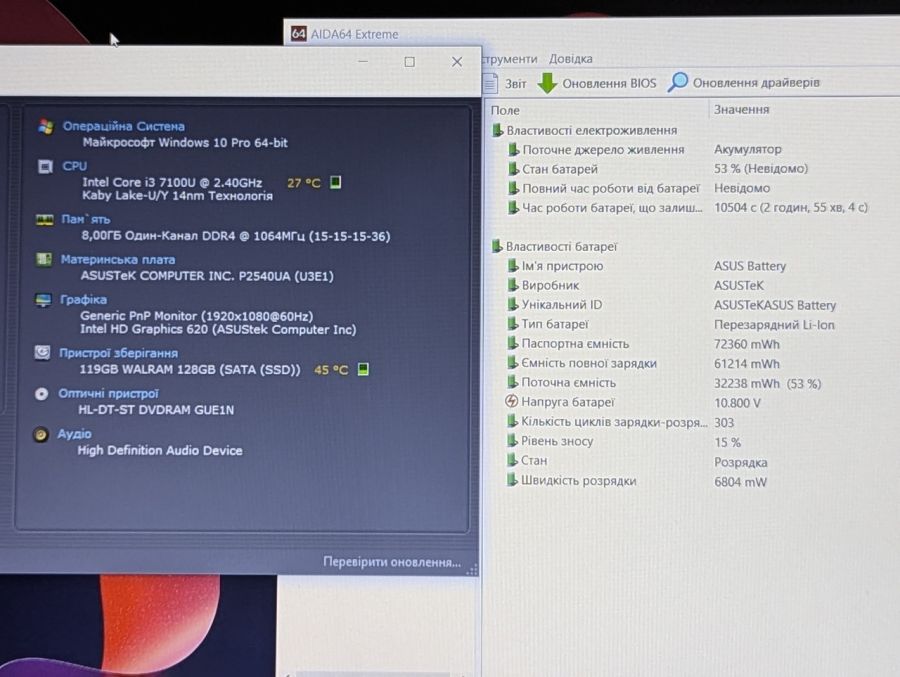Screen dimensions: 900x677
Task: Click the AIDA64 Extreme title bar icon
Action: tap(298, 34)
